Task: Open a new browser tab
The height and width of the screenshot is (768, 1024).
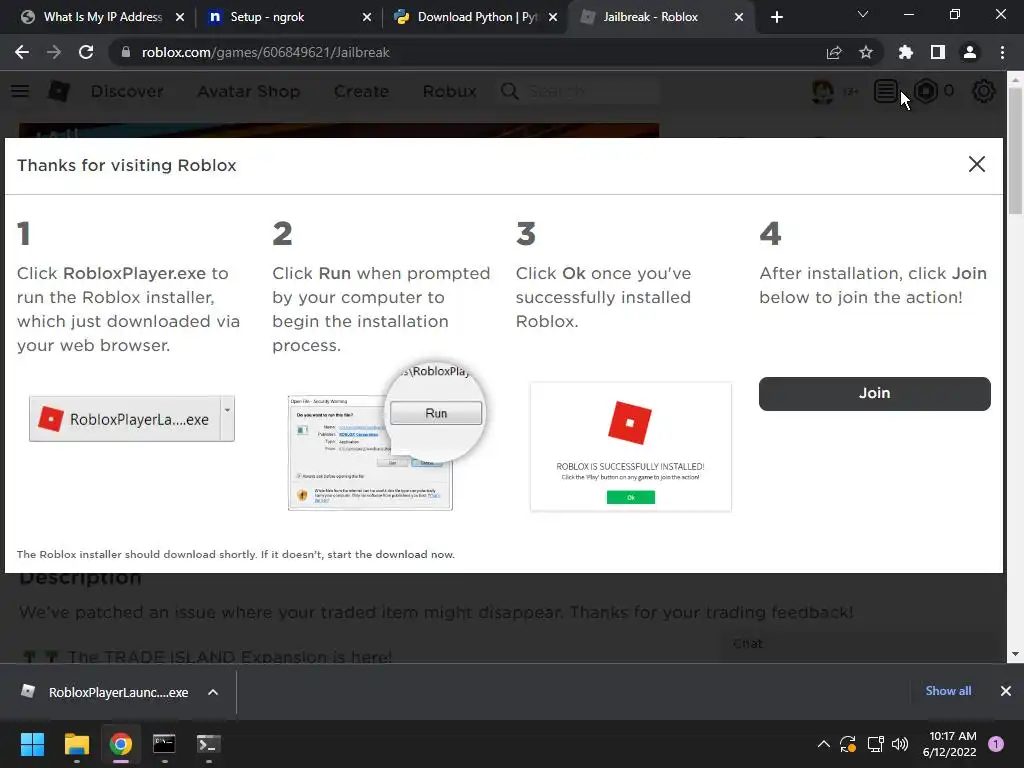Action: click(776, 17)
